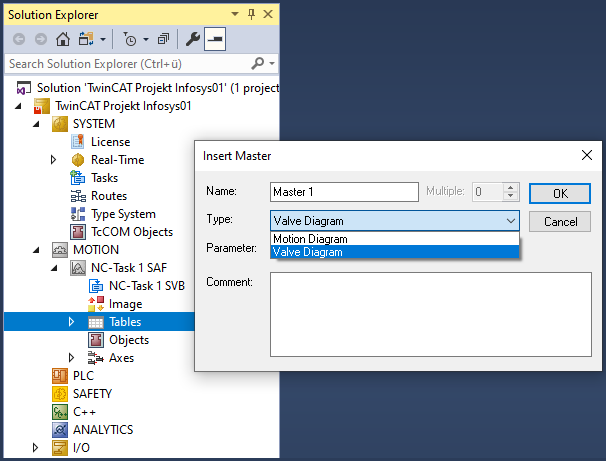Expand the Axes node
The image size is (606, 461).
71,357
